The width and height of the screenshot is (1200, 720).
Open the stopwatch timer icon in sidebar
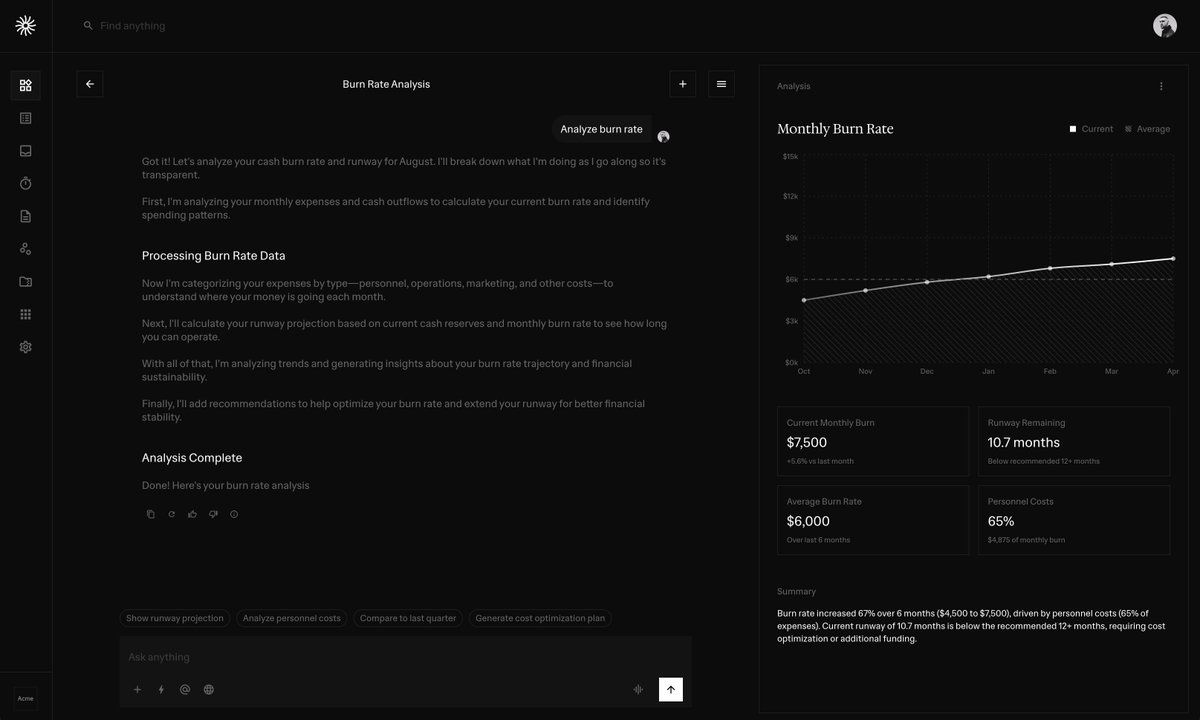click(x=26, y=183)
